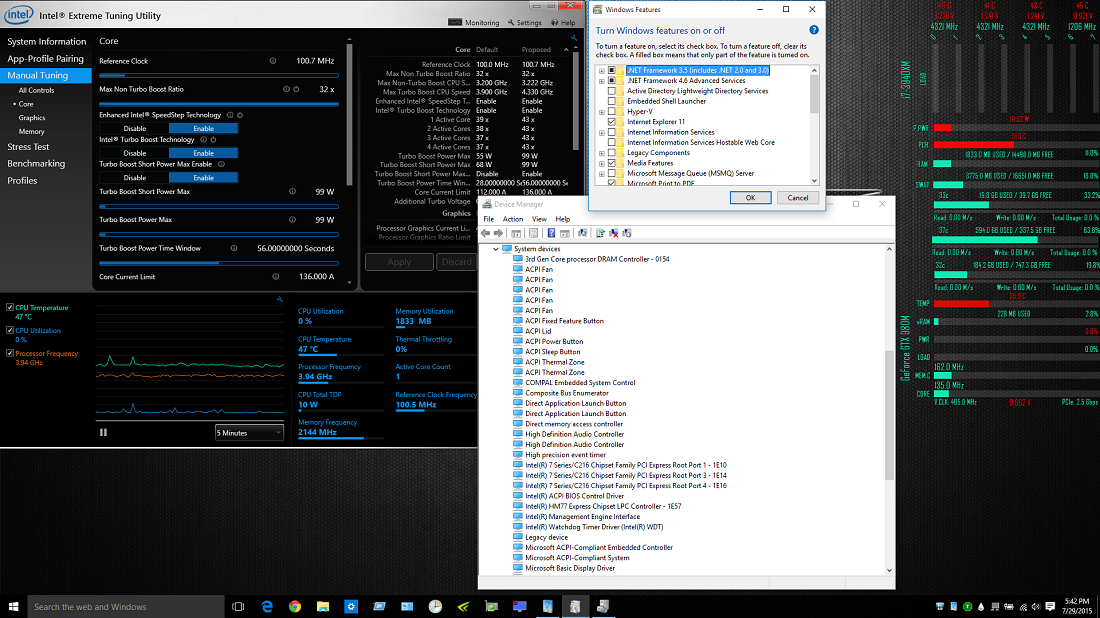Launch Google Chrome from the taskbar
The image size is (1100, 618).
click(295, 607)
